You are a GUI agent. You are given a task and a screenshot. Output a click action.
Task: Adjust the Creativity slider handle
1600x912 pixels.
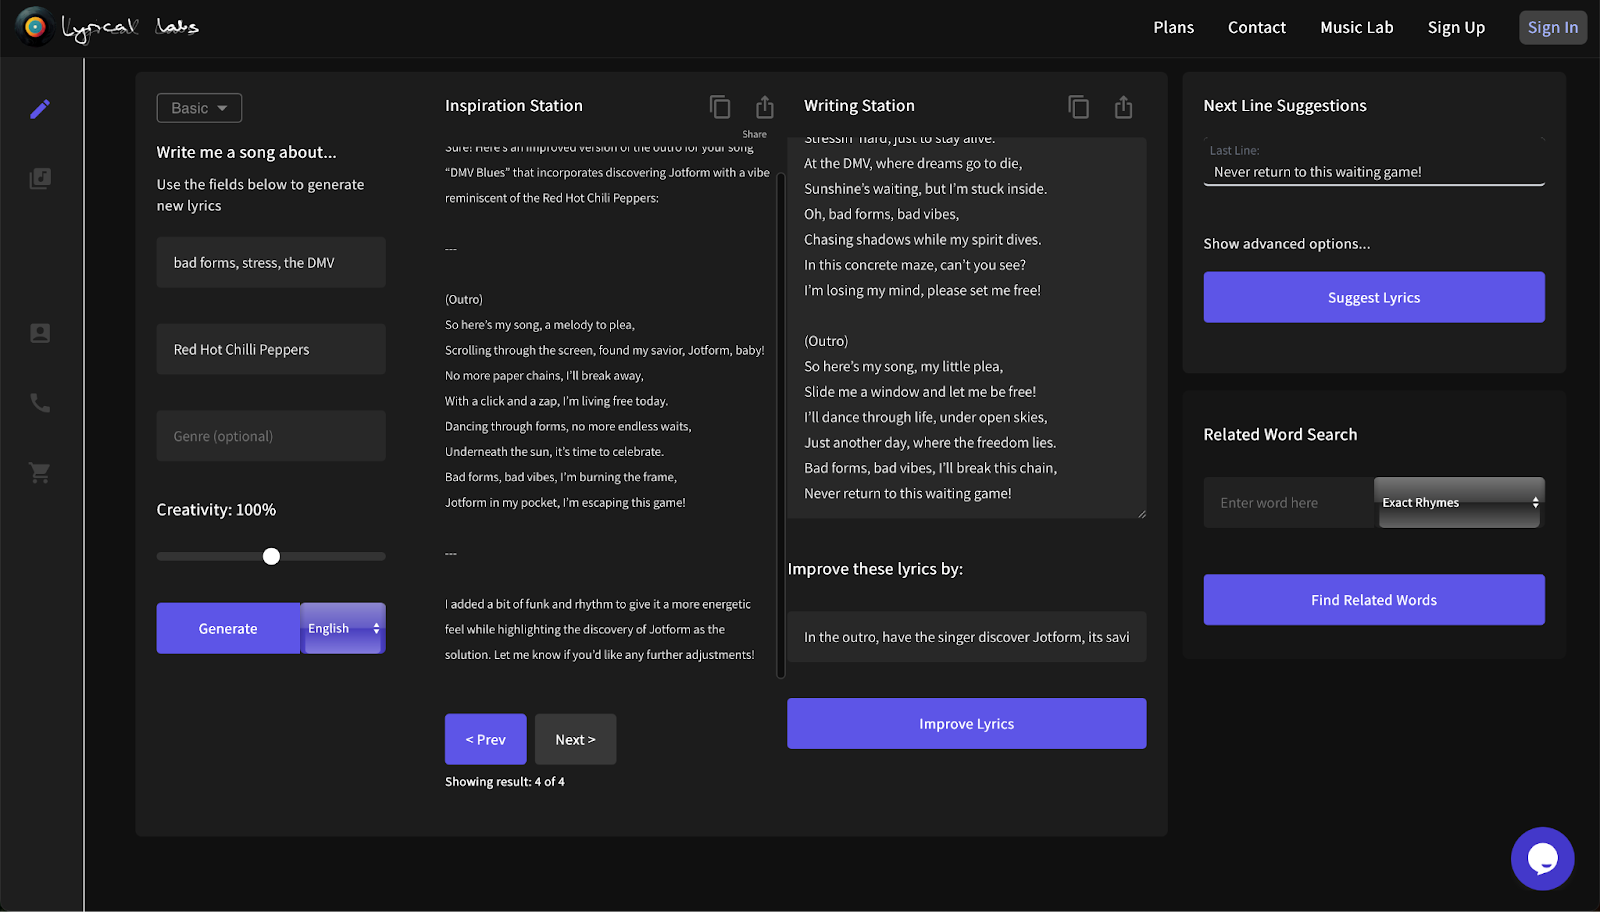(271, 557)
